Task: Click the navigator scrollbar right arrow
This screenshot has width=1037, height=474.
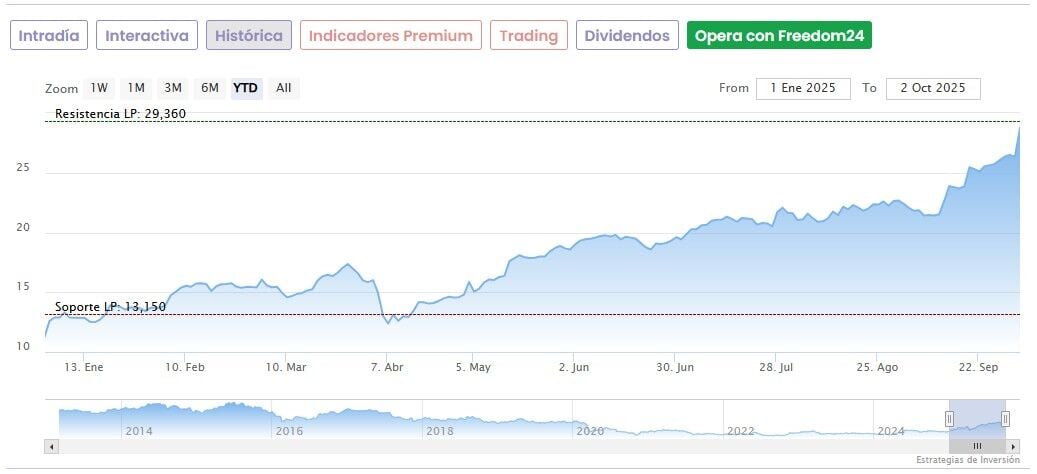Action: click(1013, 446)
